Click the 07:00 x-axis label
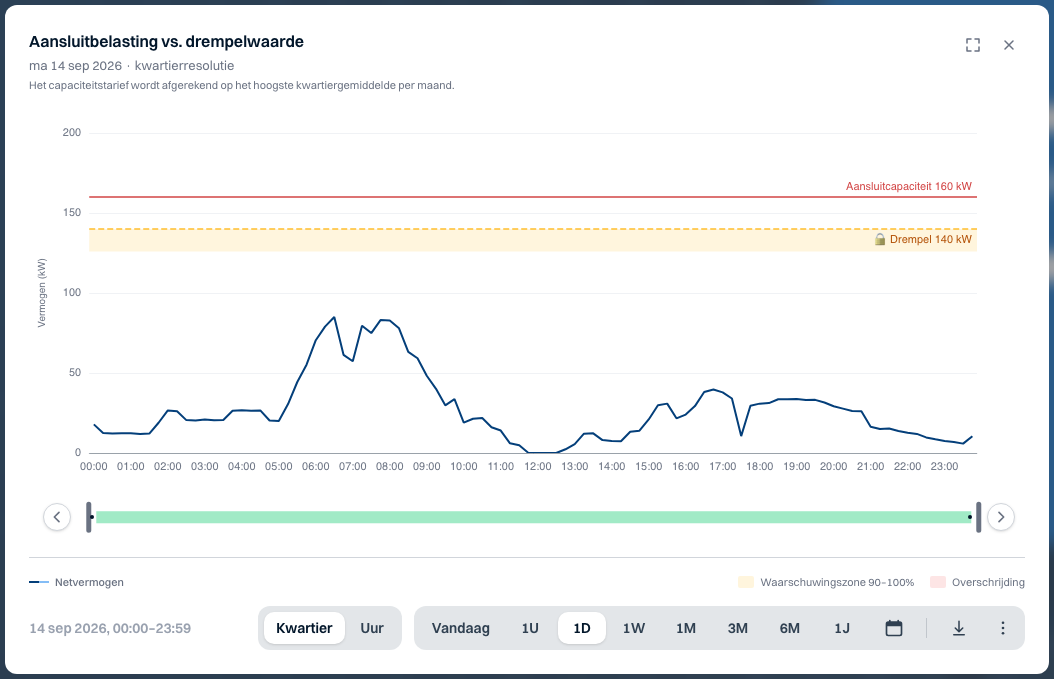 [x=352, y=466]
